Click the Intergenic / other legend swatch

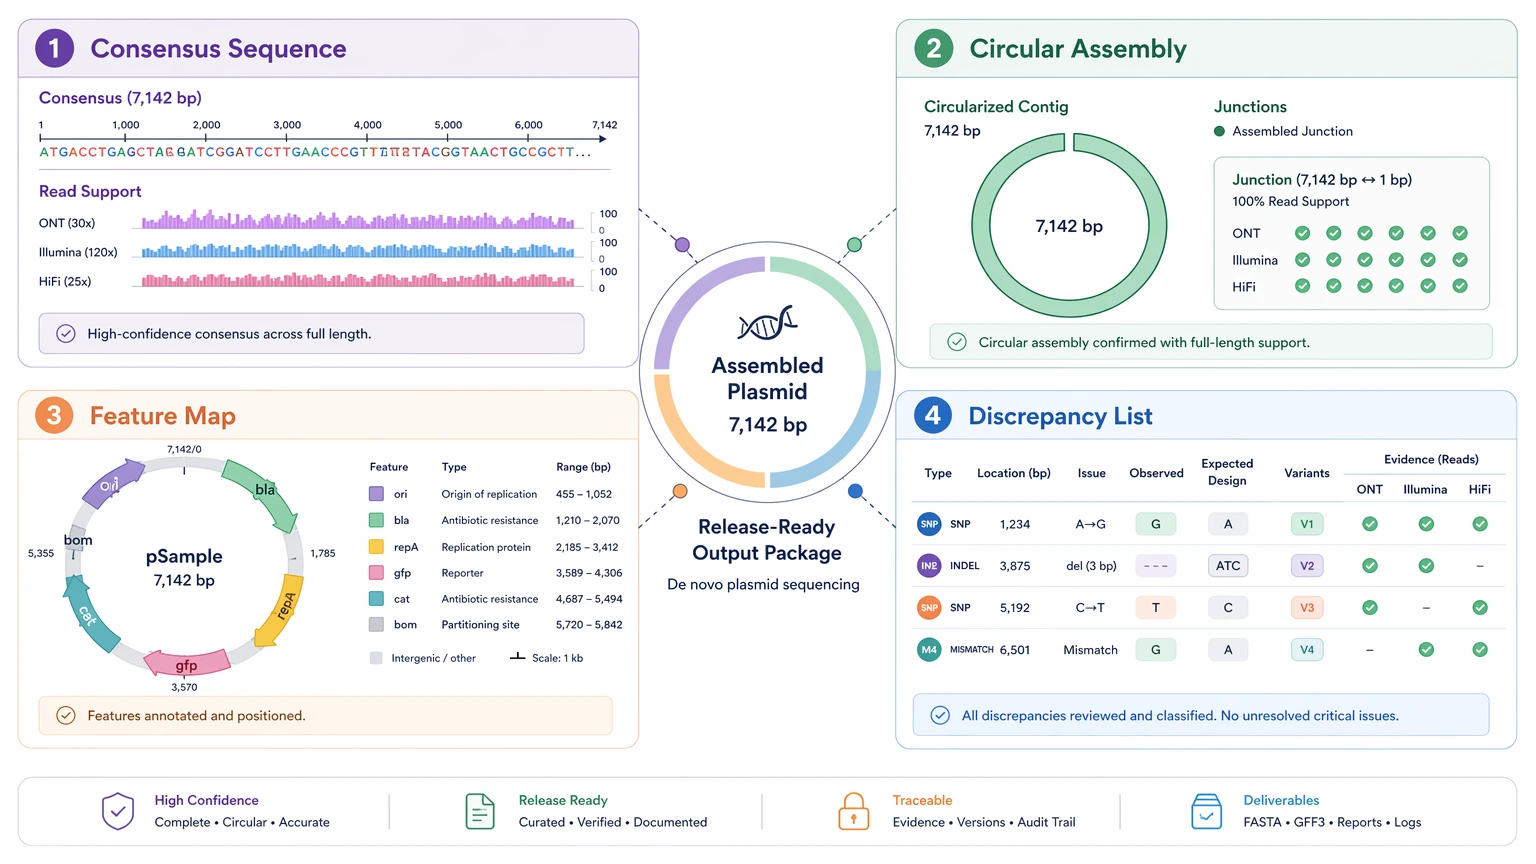pos(376,658)
